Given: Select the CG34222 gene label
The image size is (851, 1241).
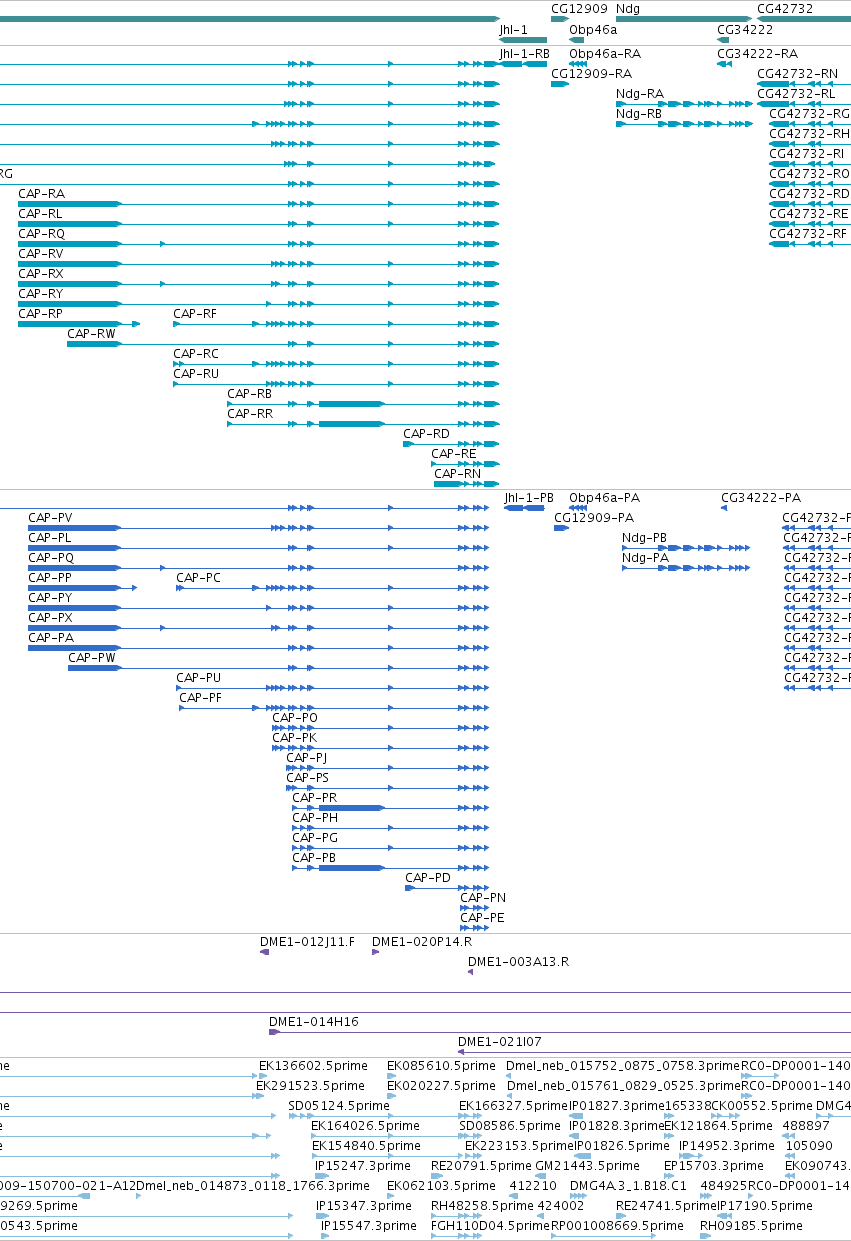Looking at the screenshot, I should (745, 30).
